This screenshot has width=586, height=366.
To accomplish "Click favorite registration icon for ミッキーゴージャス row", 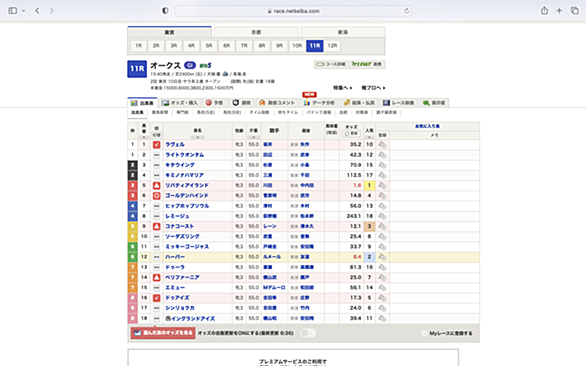I will click(382, 247).
